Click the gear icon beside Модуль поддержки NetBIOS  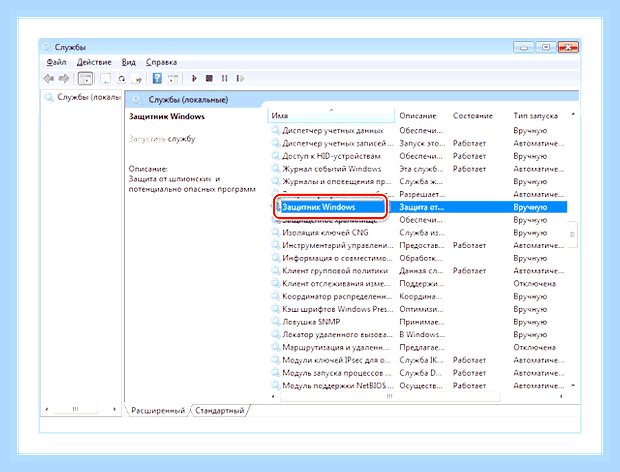point(275,385)
